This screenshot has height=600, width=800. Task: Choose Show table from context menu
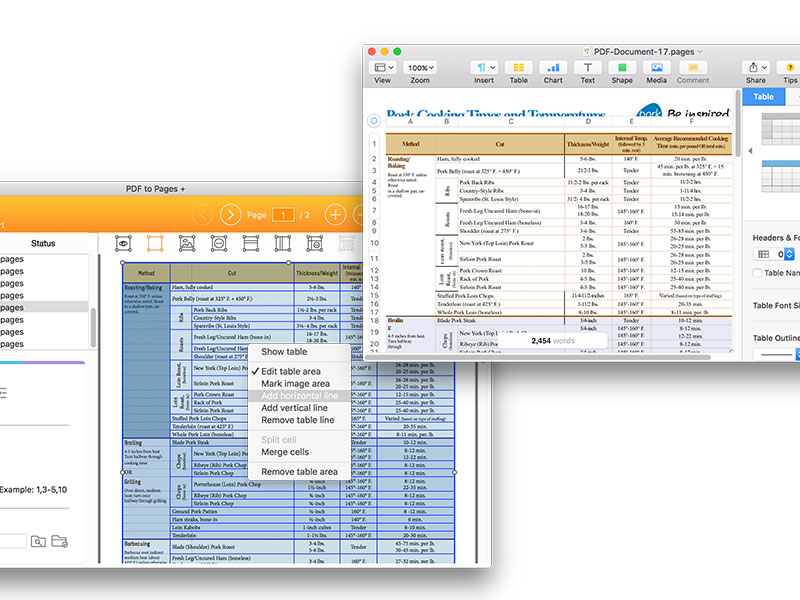pyautogui.click(x=284, y=352)
